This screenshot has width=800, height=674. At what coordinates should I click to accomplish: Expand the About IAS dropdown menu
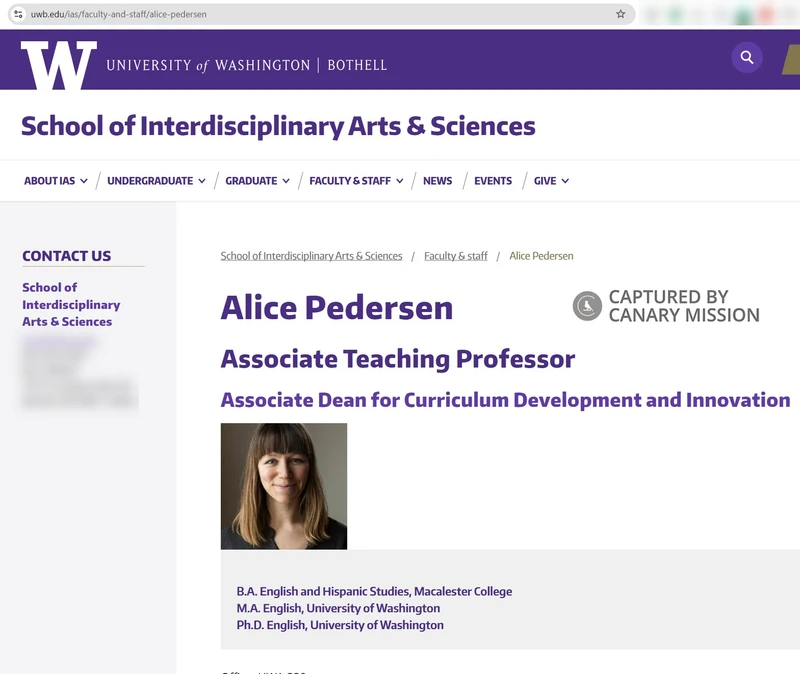point(56,181)
